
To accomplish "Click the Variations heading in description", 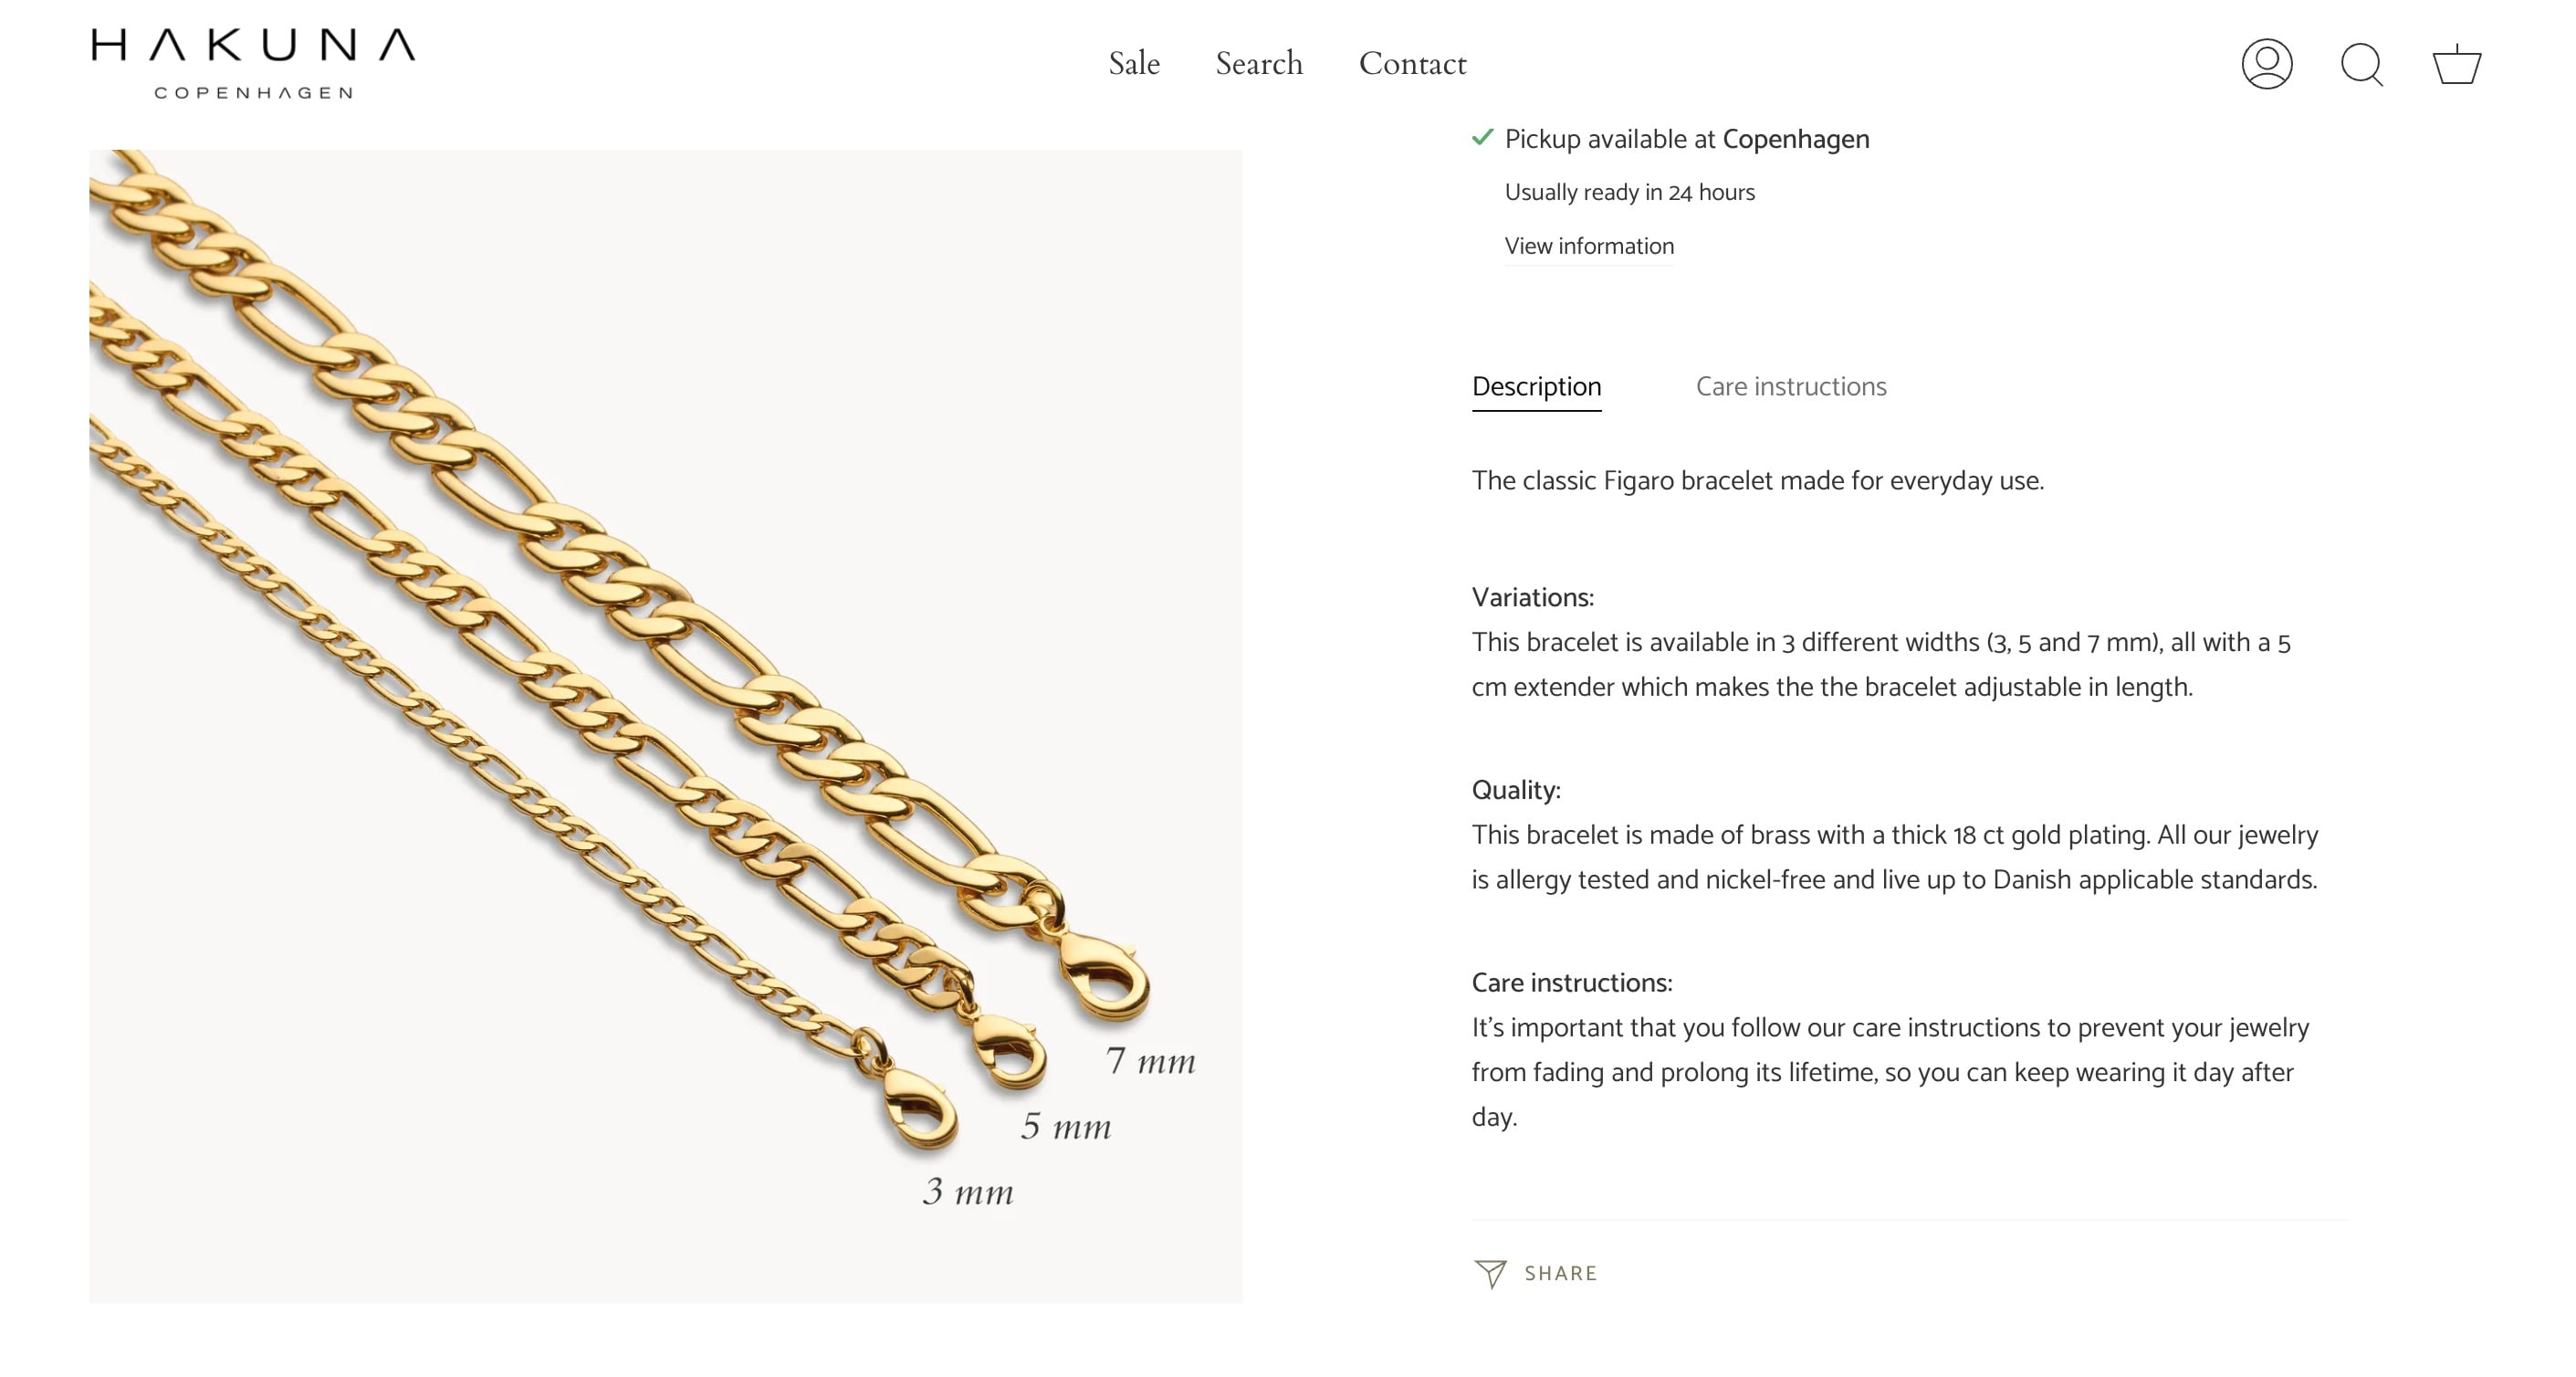I will tap(1532, 598).
